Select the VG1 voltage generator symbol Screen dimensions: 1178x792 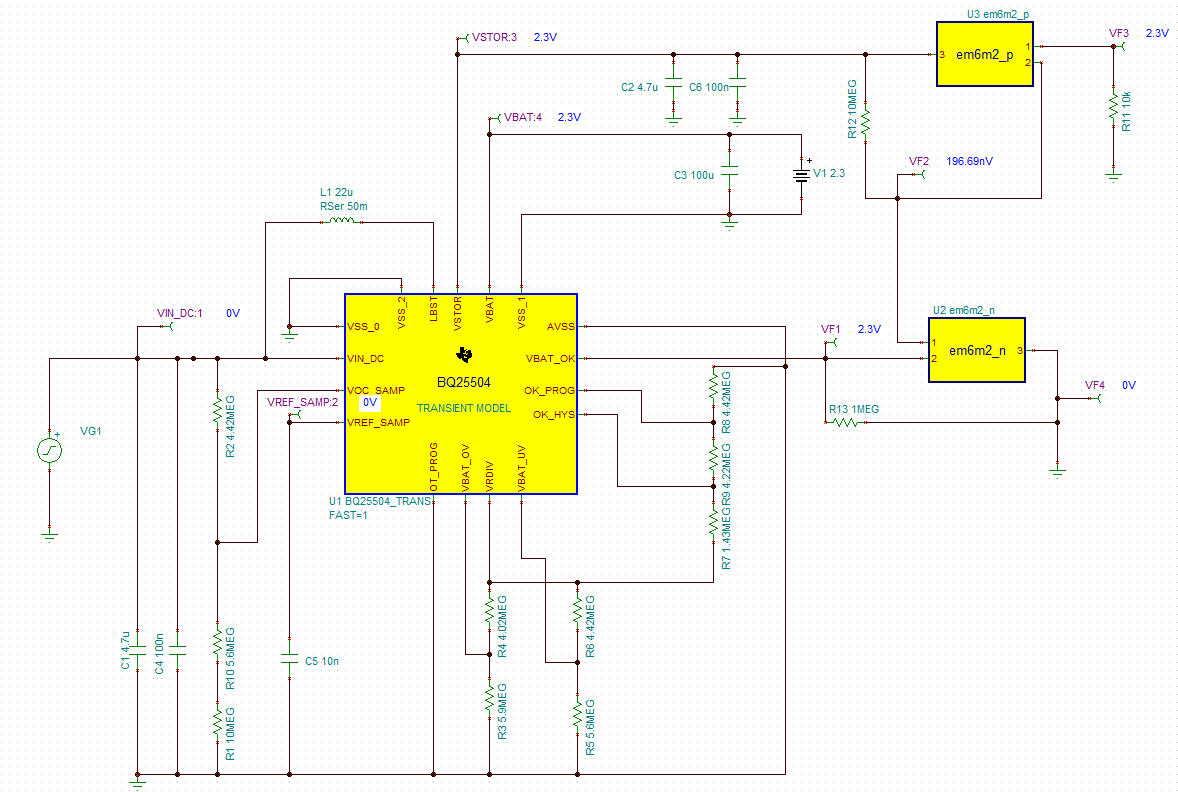pyautogui.click(x=50, y=450)
